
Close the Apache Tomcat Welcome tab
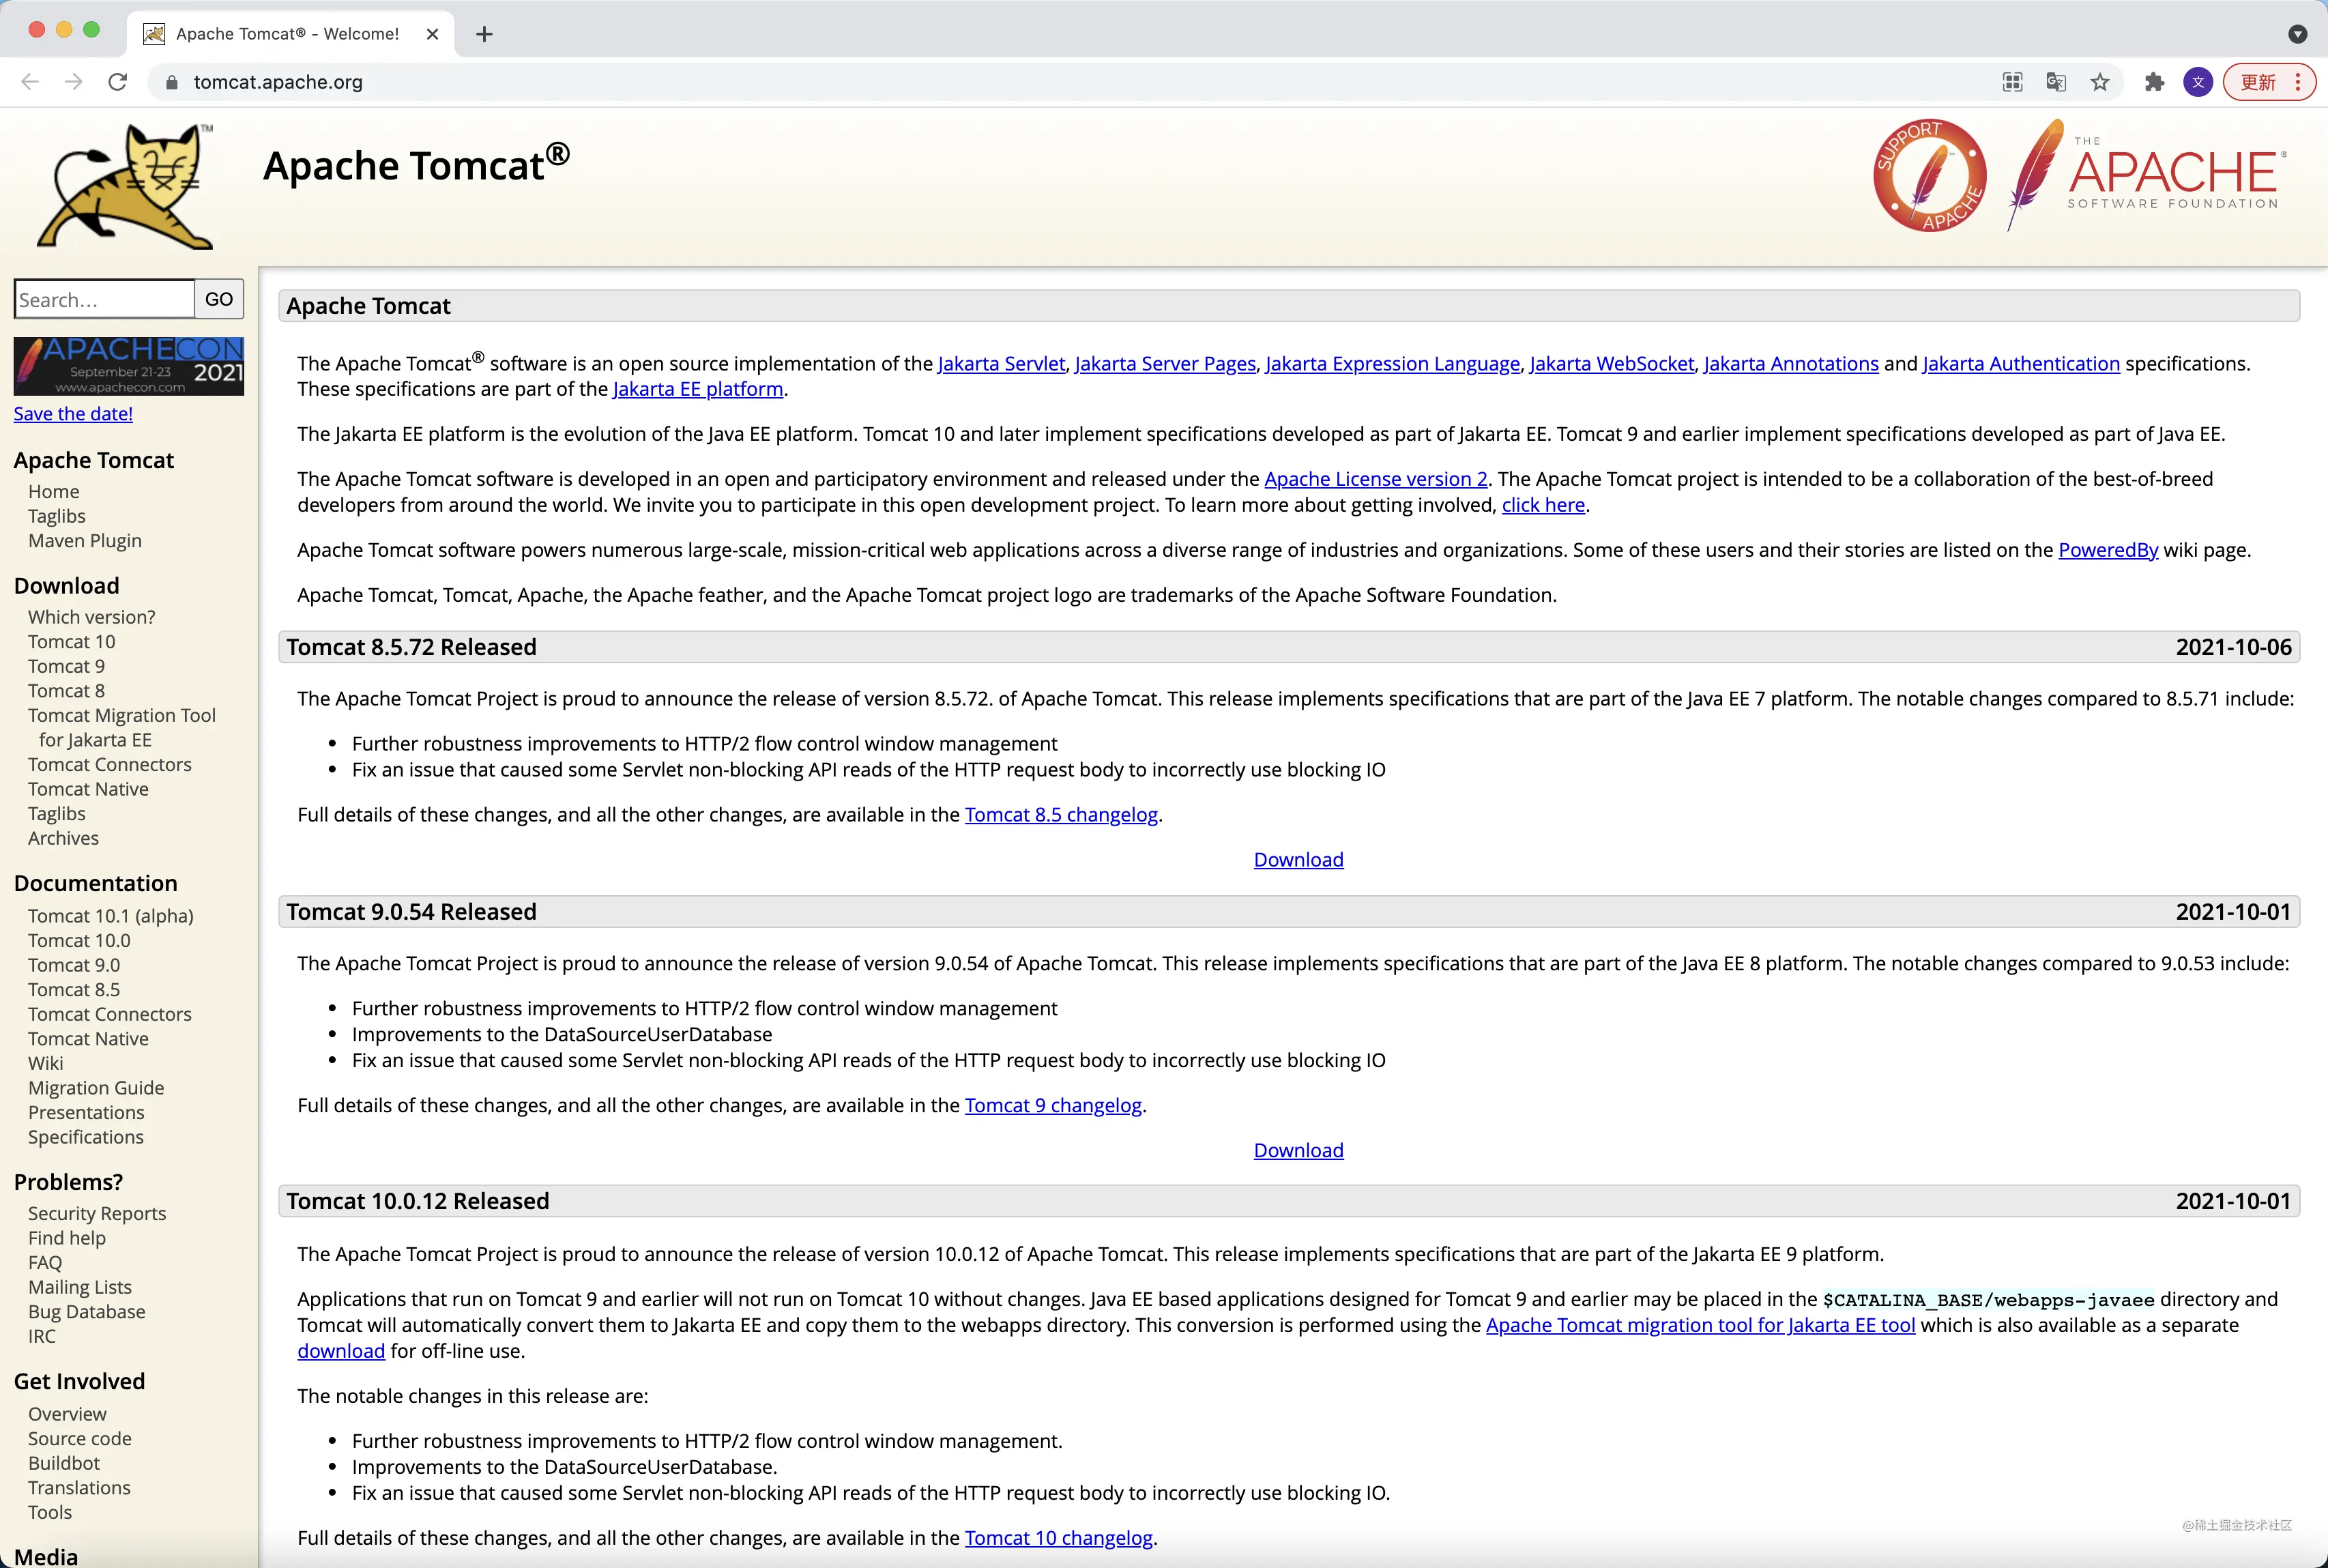click(432, 34)
